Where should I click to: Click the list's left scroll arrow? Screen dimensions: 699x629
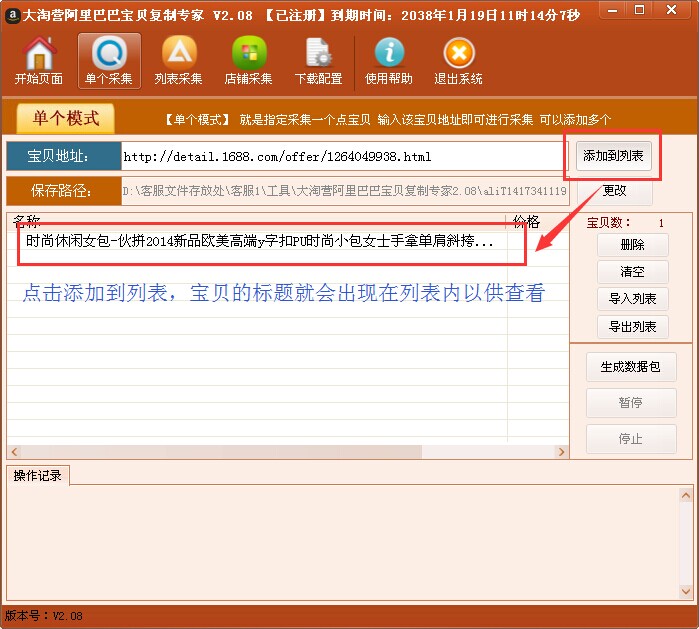click(x=14, y=452)
